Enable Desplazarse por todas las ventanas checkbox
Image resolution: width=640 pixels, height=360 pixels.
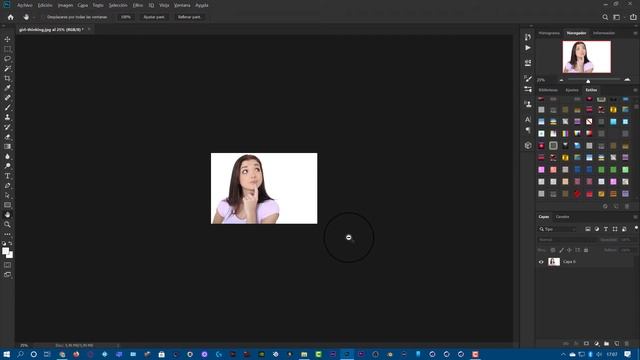(x=43, y=17)
